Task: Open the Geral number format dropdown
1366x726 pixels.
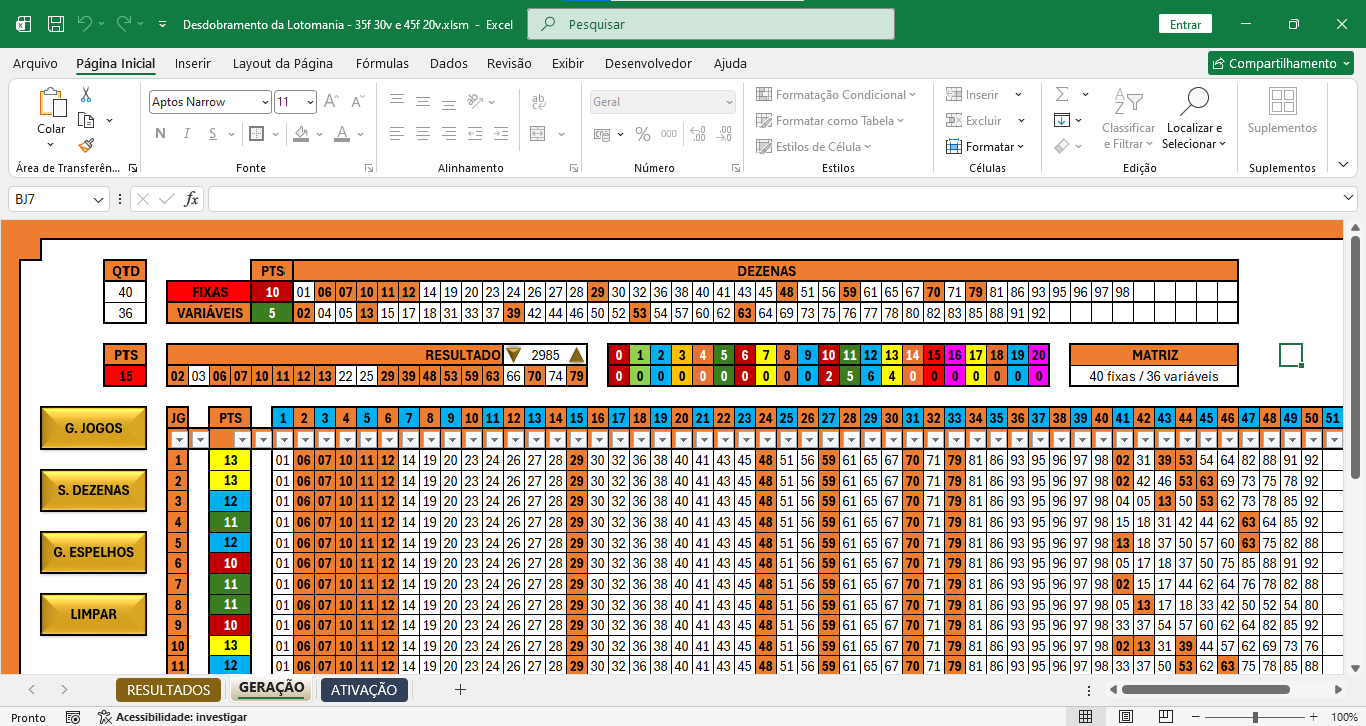Action: click(x=727, y=102)
